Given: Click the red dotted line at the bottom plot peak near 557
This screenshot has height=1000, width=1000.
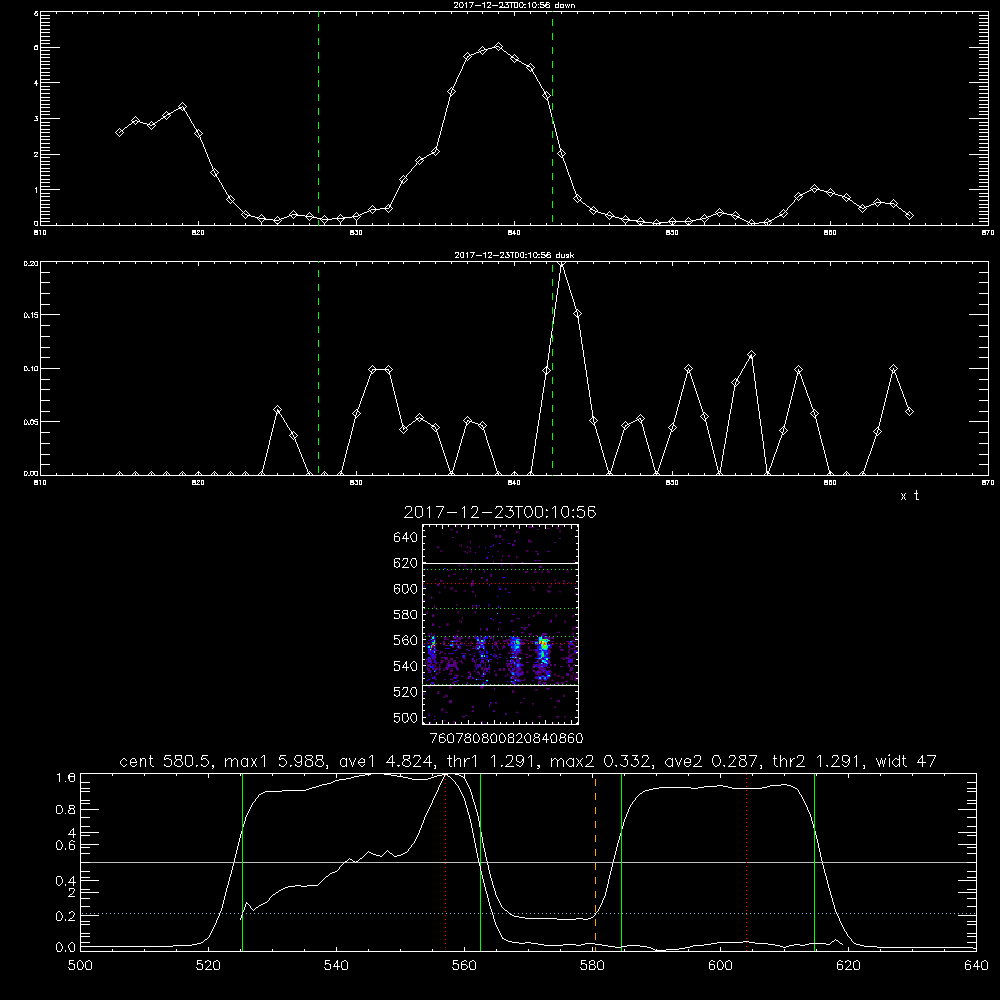Looking at the screenshot, I should (445, 862).
